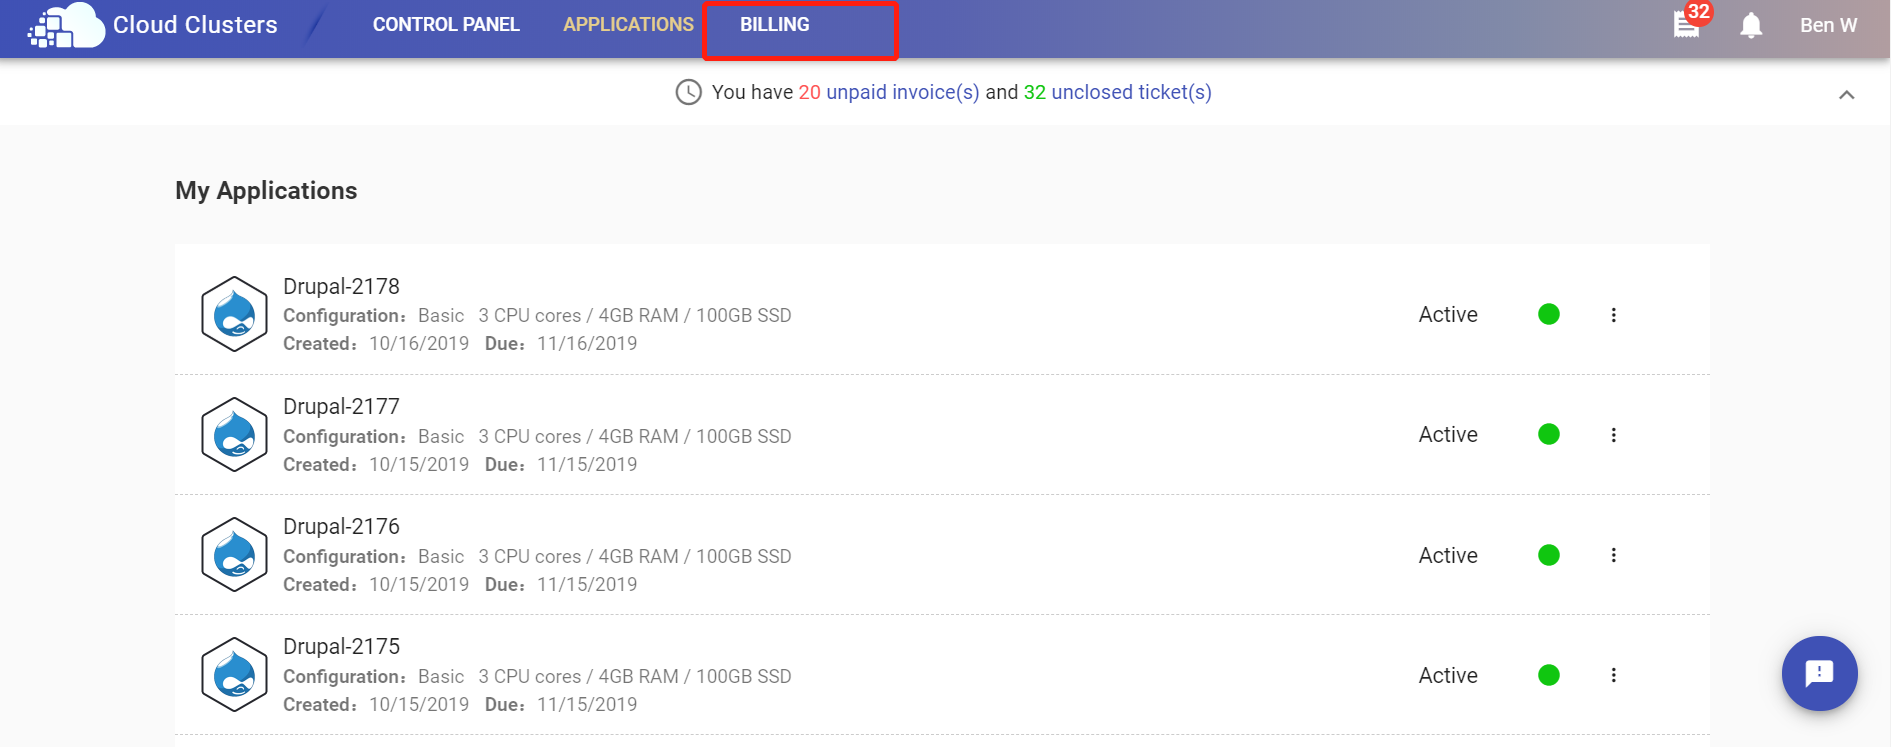Click the Active status text for Drupal-2176
Screen dimensions: 1891x747
[1448, 555]
